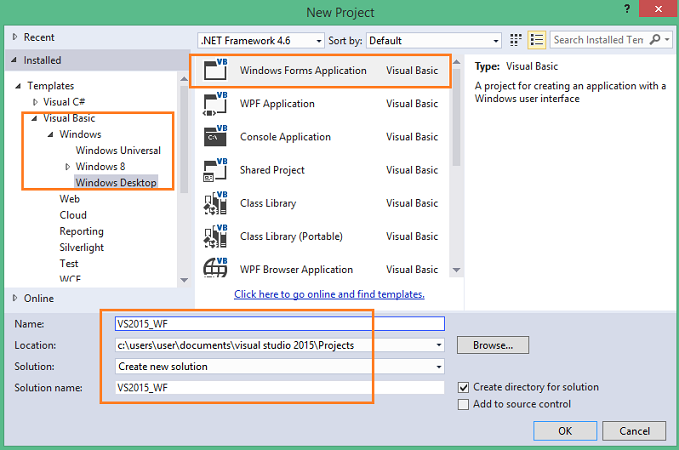The width and height of the screenshot is (679, 450).
Task: Expand the Visual C# tree node
Action: pyautogui.click(x=36, y=102)
